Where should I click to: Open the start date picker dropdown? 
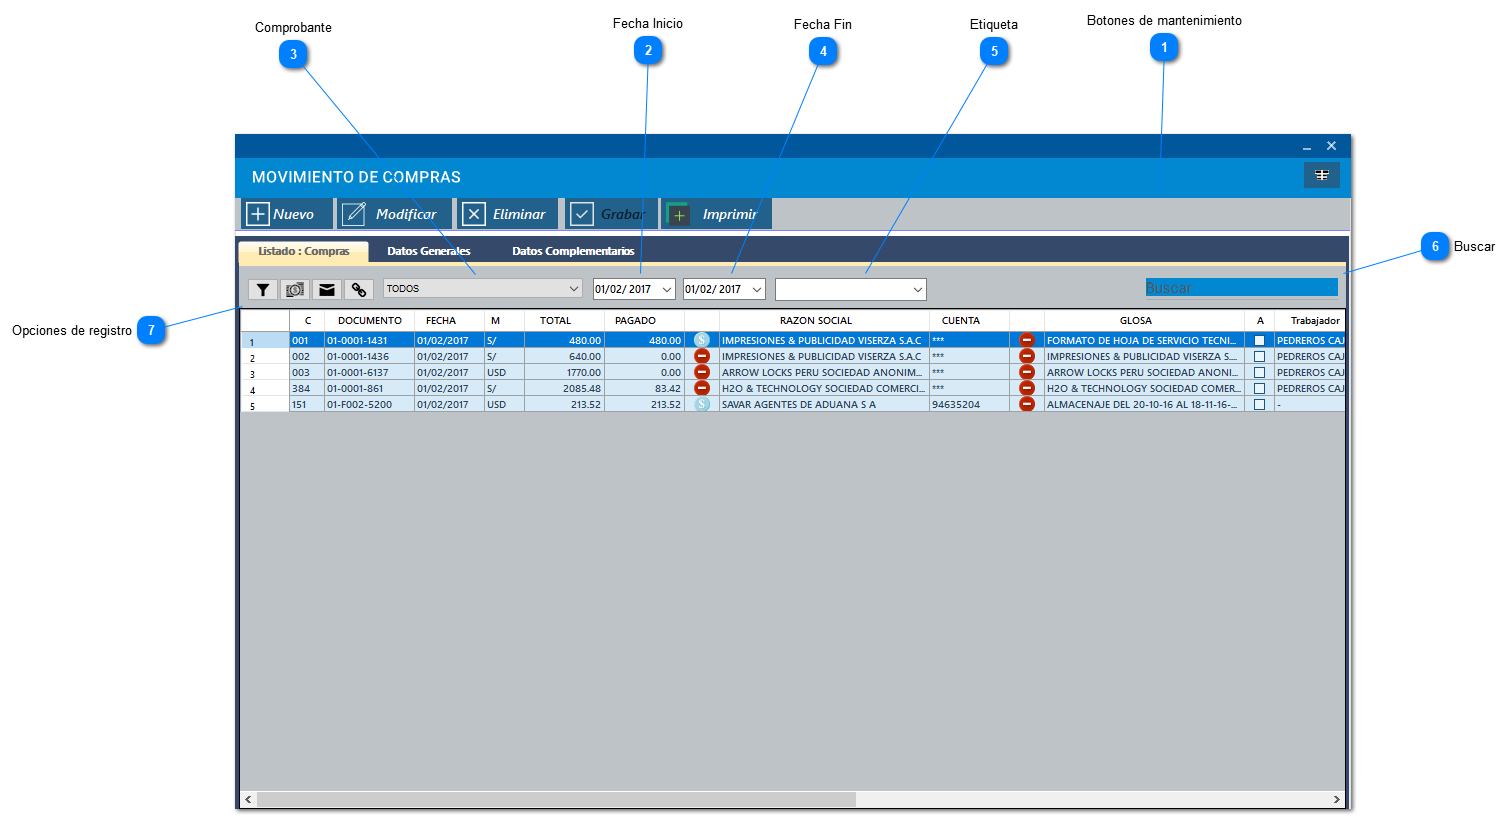(667, 290)
